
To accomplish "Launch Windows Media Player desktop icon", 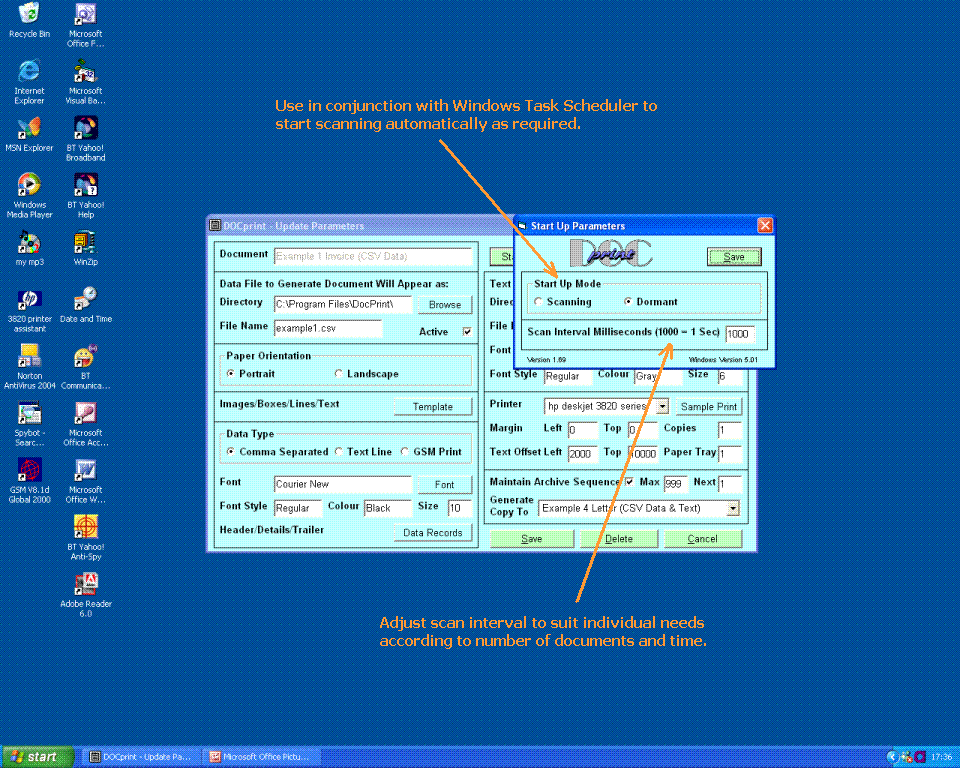I will (x=29, y=186).
